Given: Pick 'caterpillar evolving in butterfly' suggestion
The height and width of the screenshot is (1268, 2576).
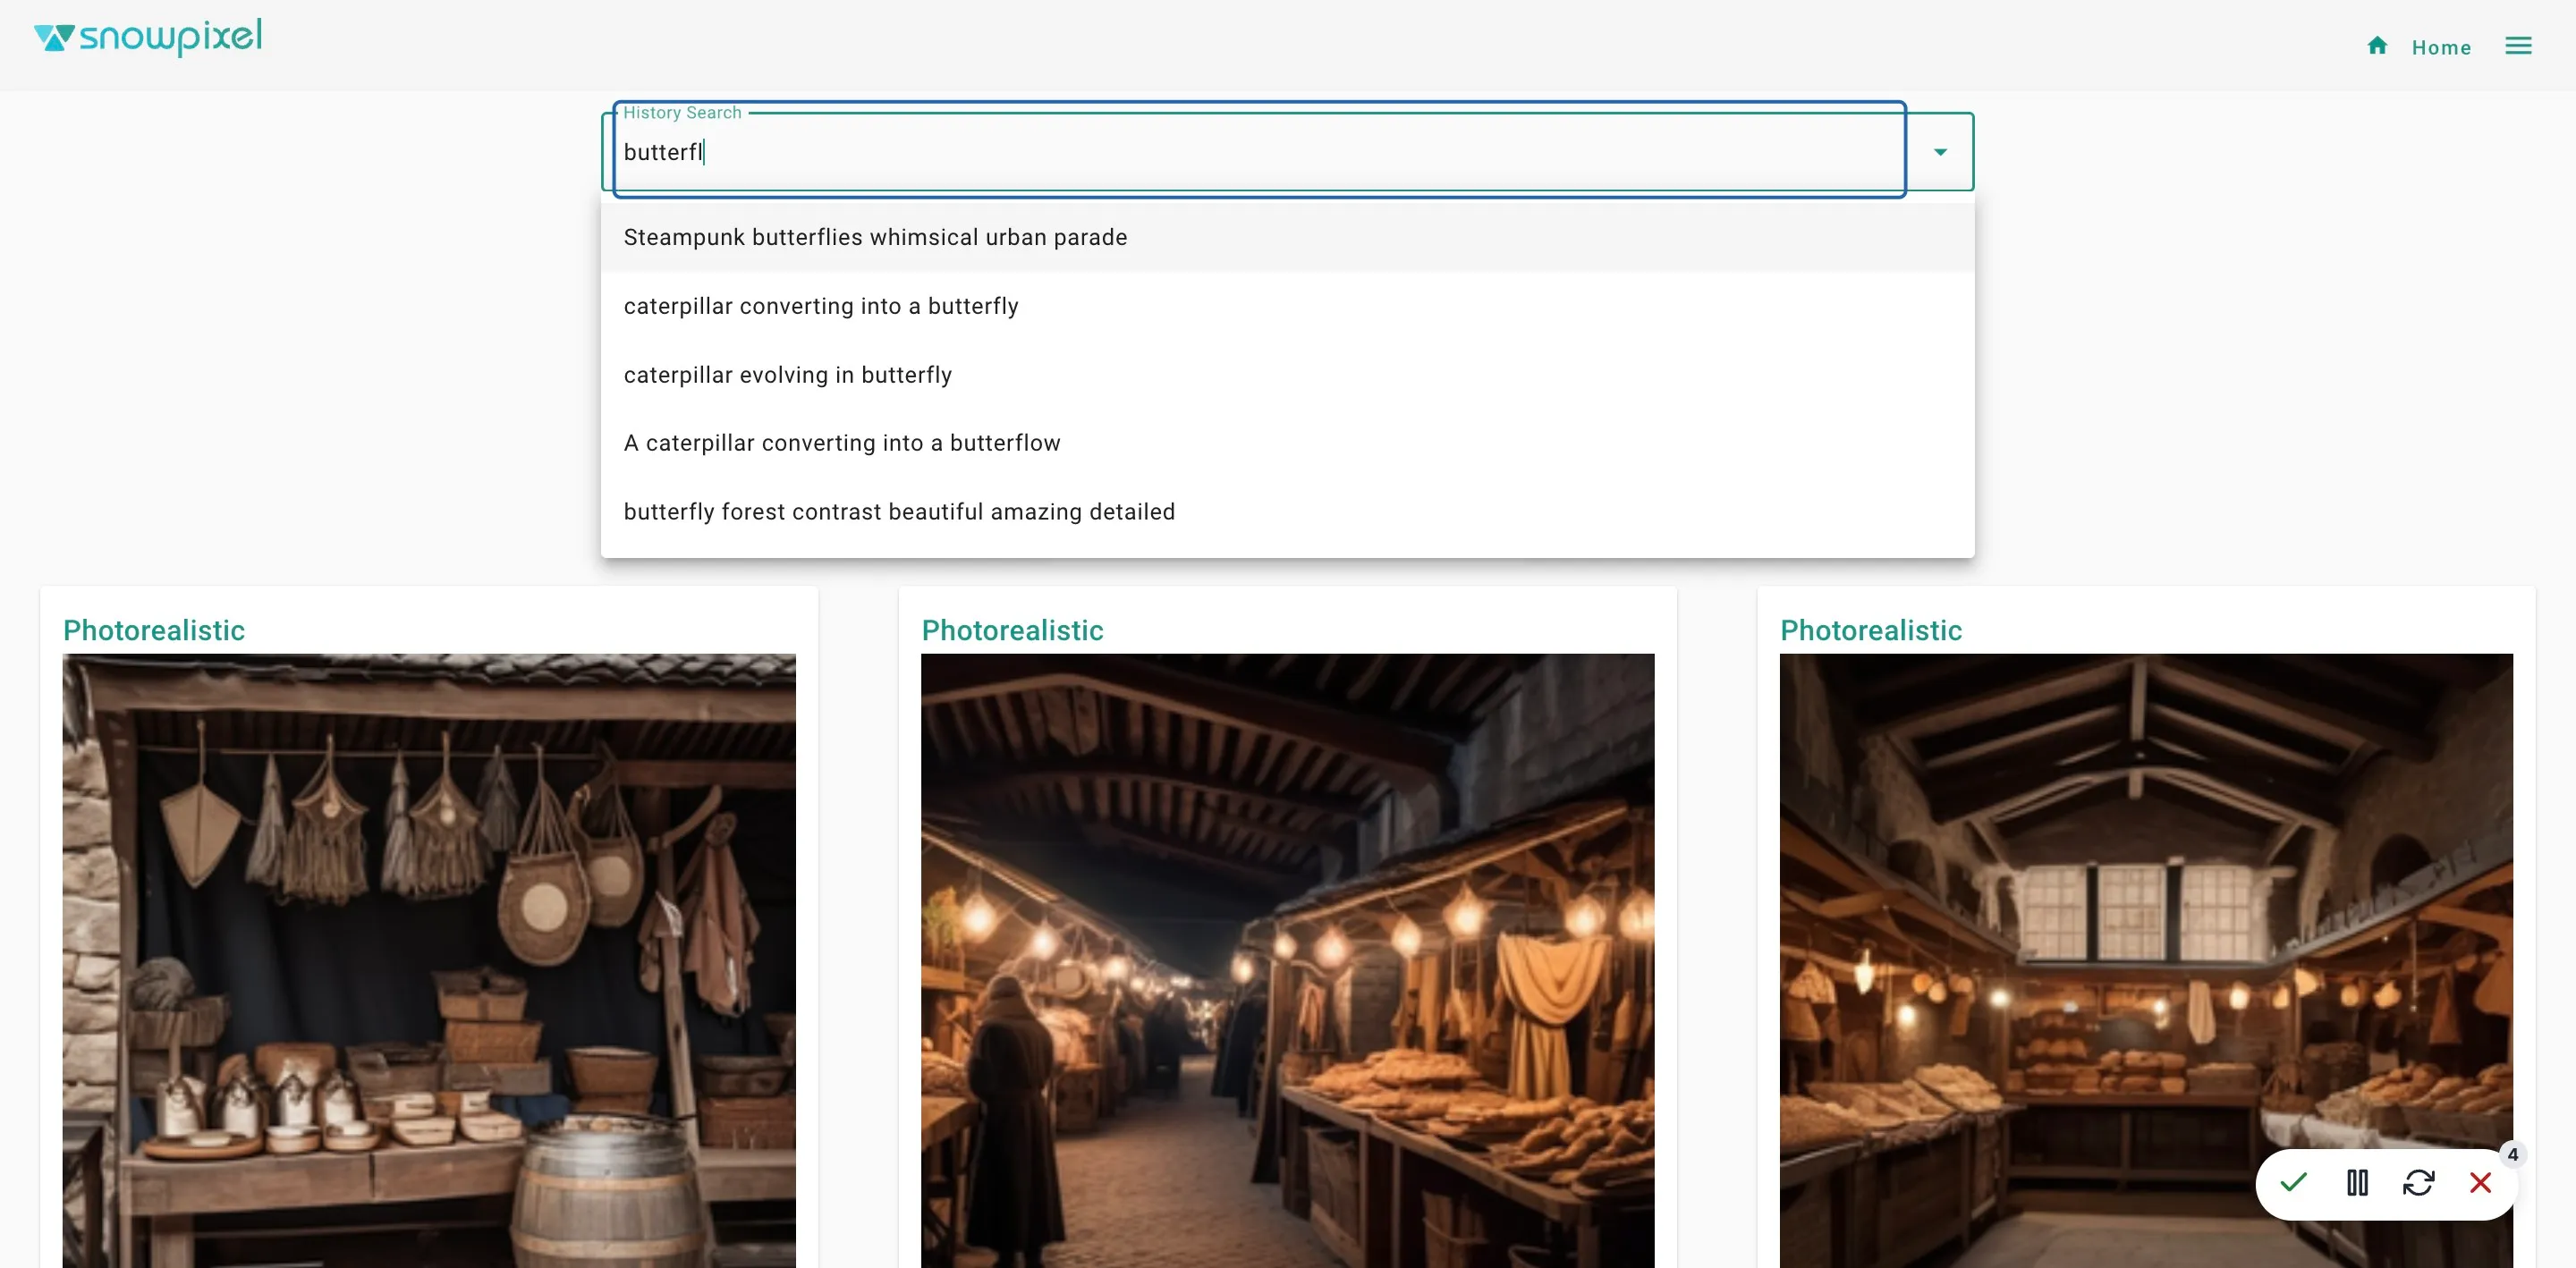Looking at the screenshot, I should click(787, 375).
